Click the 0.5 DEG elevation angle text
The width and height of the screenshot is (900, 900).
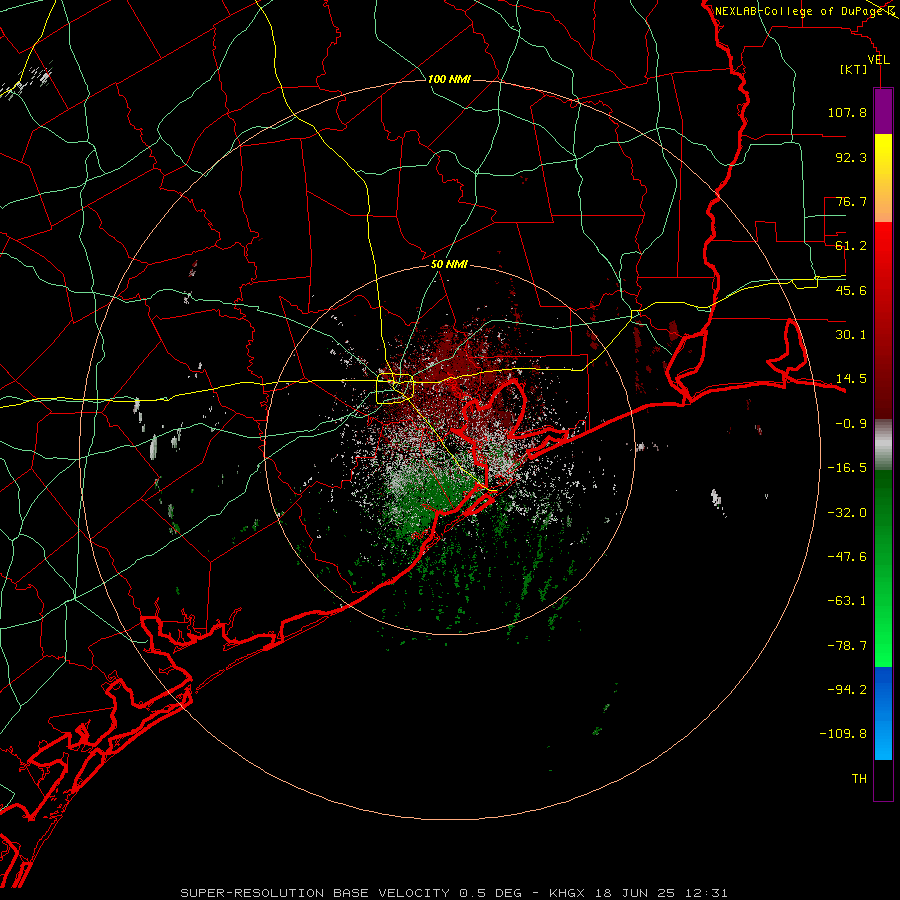(x=490, y=893)
